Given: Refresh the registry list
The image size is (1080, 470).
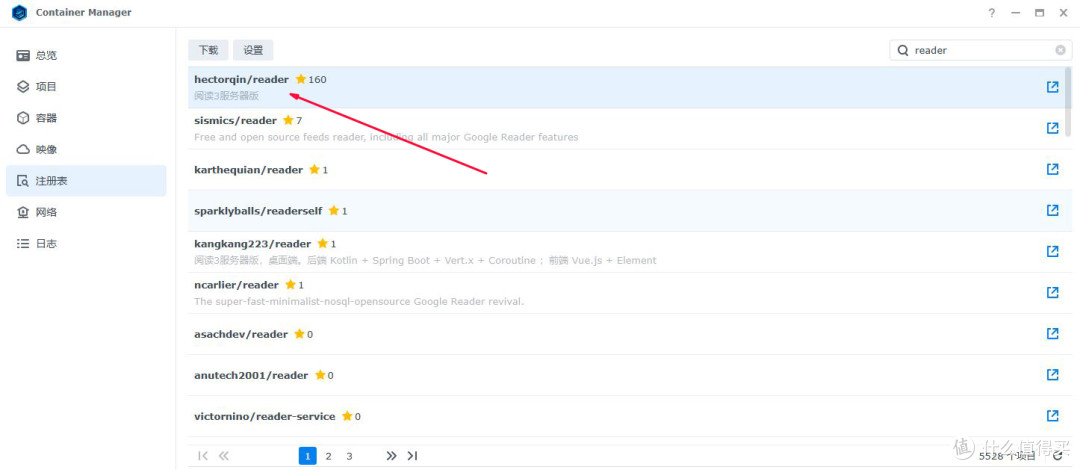Looking at the screenshot, I should coord(1058,456).
